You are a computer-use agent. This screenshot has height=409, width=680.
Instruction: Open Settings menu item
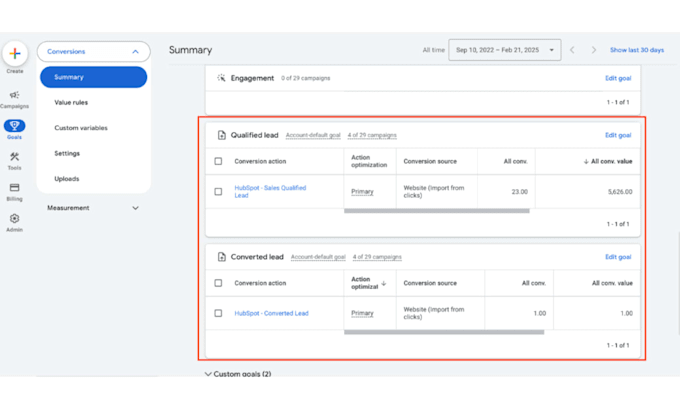pyautogui.click(x=67, y=153)
